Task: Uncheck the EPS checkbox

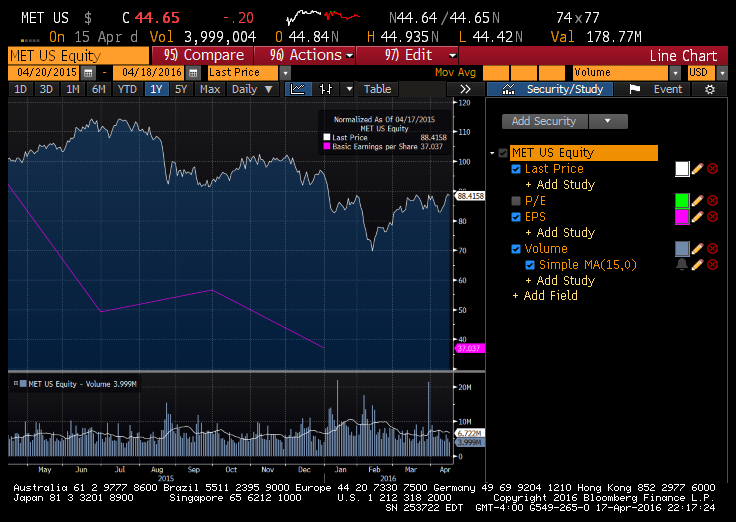Action: click(516, 217)
